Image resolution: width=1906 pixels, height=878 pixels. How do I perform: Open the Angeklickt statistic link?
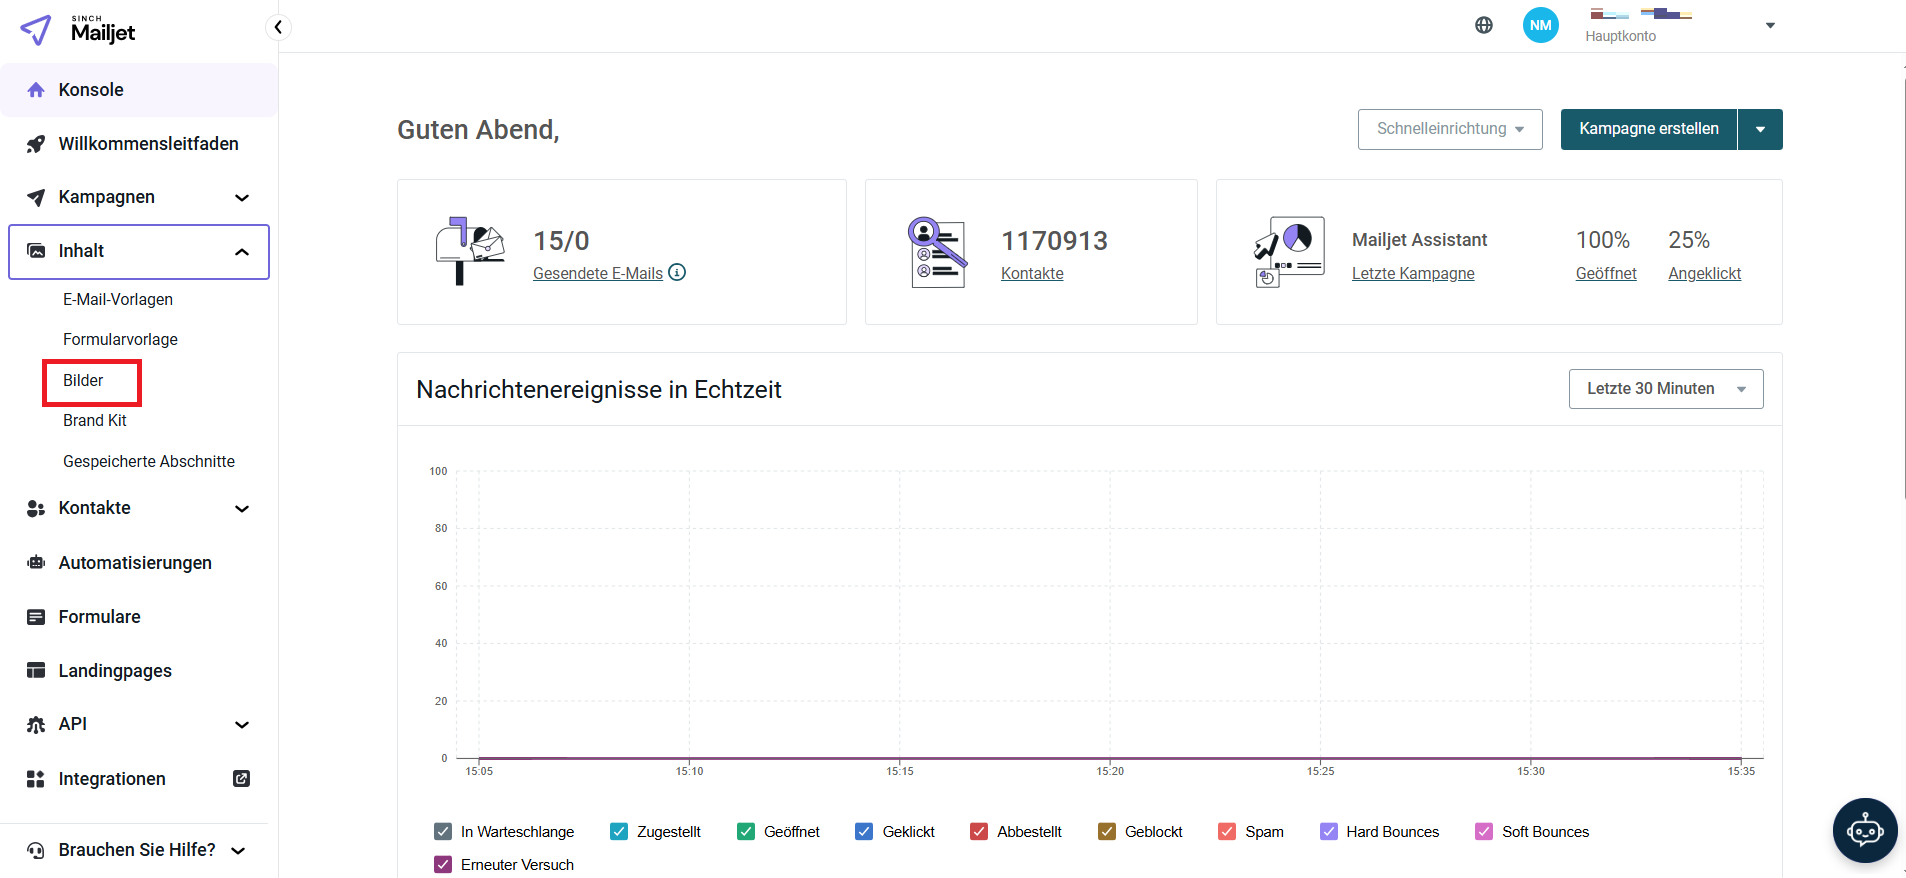click(x=1704, y=273)
